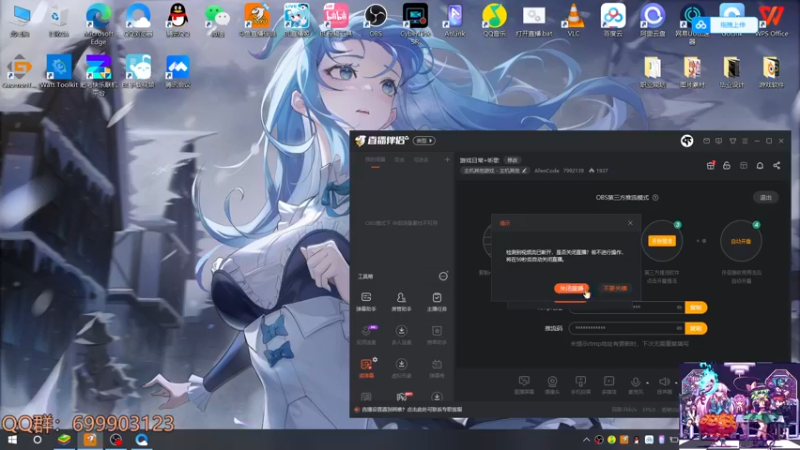The width and height of the screenshot is (800, 450).
Task: Open the 弹幕助手 tool in toolbox
Action: 366,302
